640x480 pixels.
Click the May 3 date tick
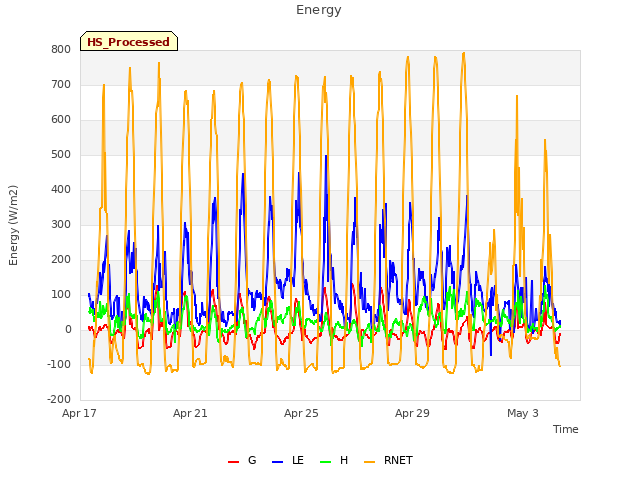pyautogui.click(x=523, y=413)
